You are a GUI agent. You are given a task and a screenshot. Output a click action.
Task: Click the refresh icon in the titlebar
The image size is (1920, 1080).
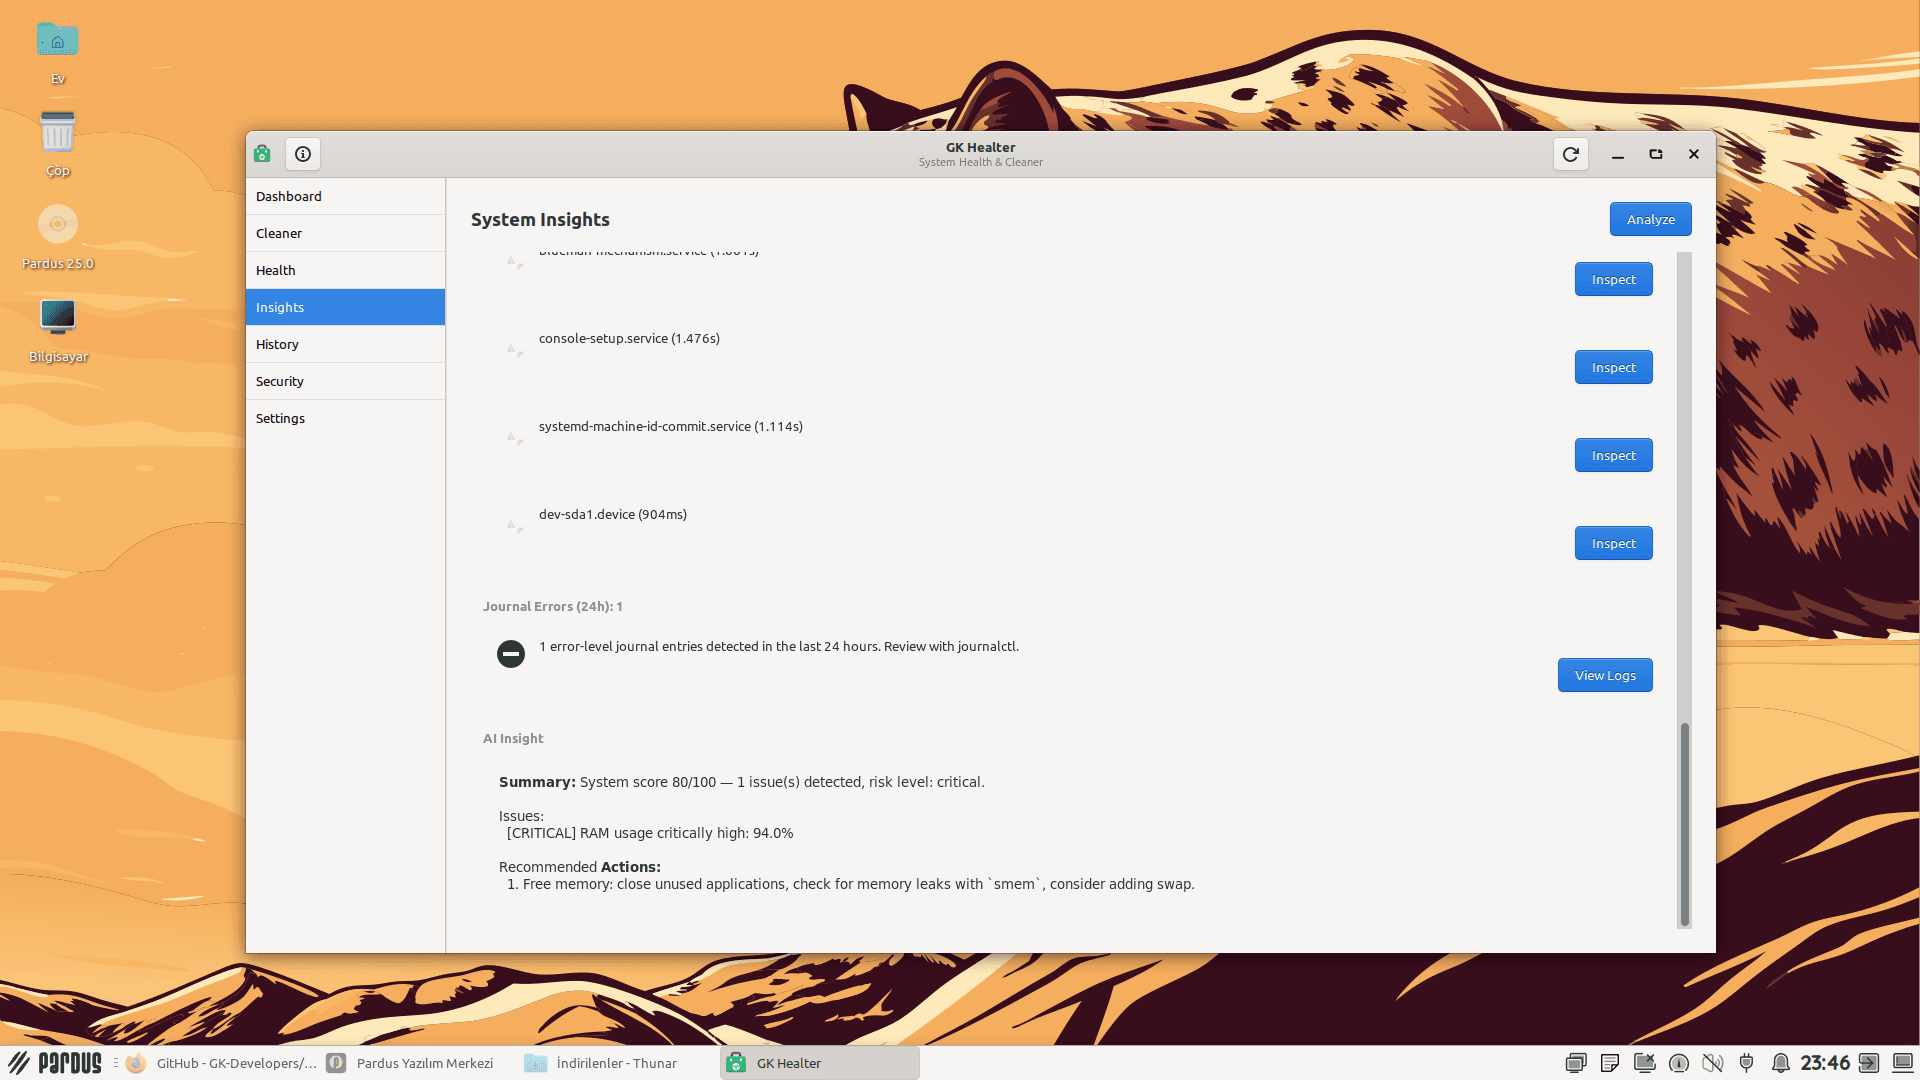[x=1570, y=154]
